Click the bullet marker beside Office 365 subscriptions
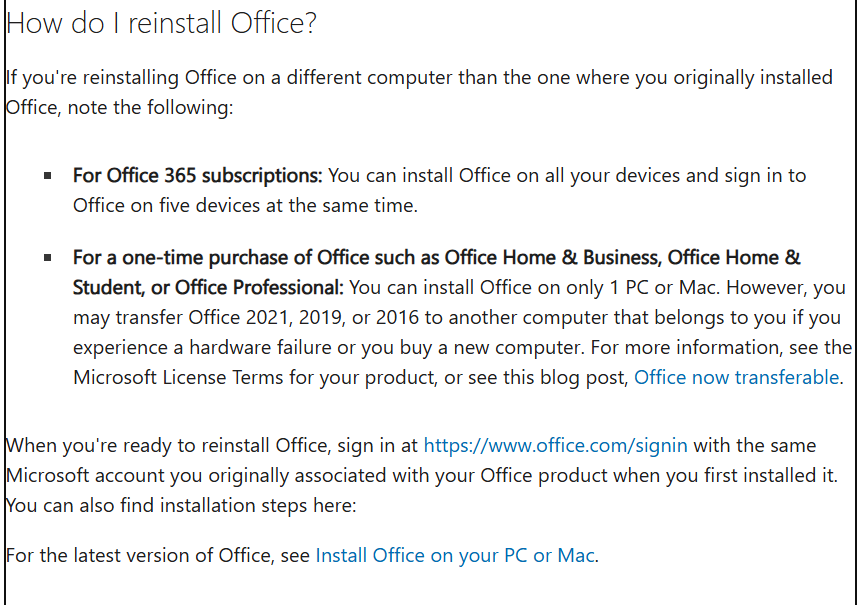Viewport: 861px width, 605px height. click(47, 176)
